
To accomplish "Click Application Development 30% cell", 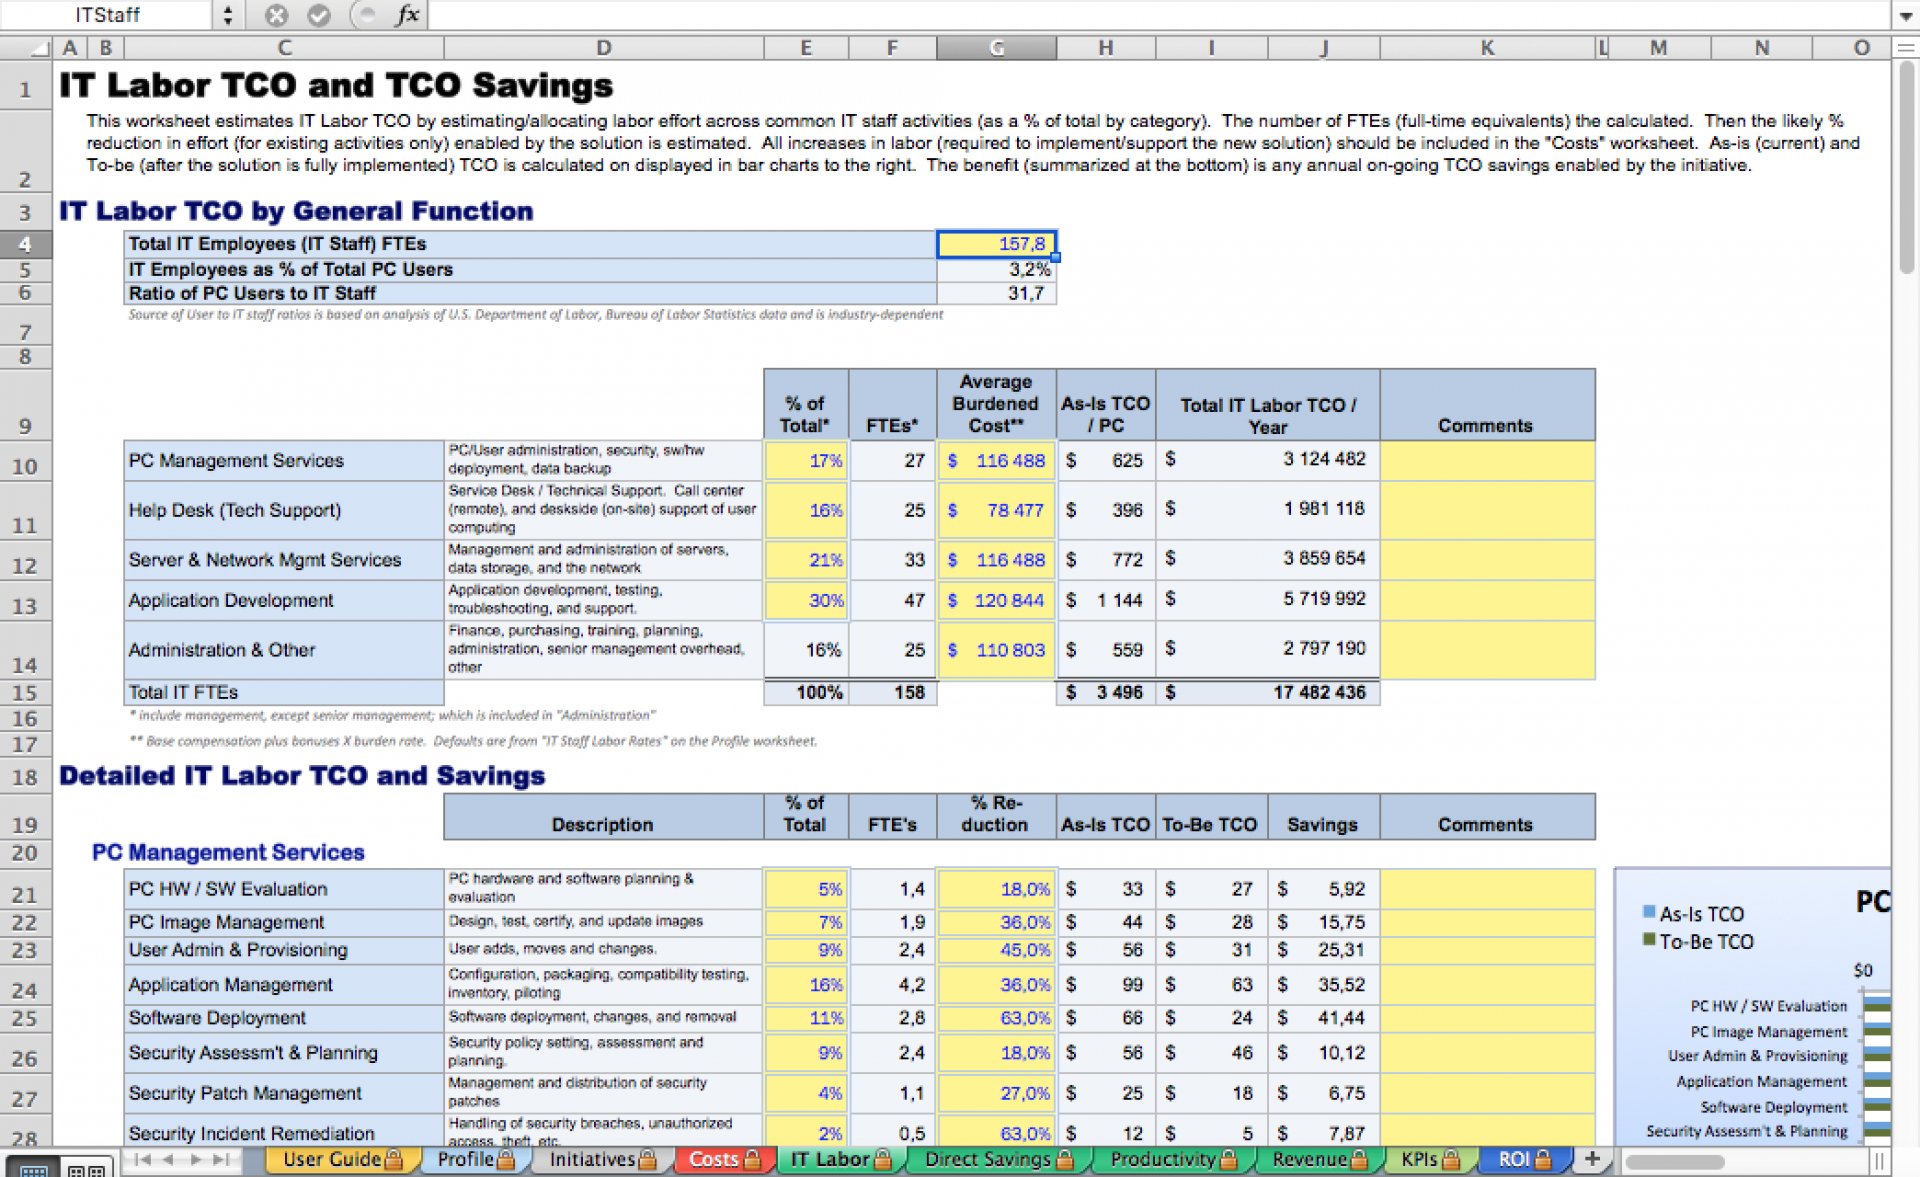I will coord(806,601).
